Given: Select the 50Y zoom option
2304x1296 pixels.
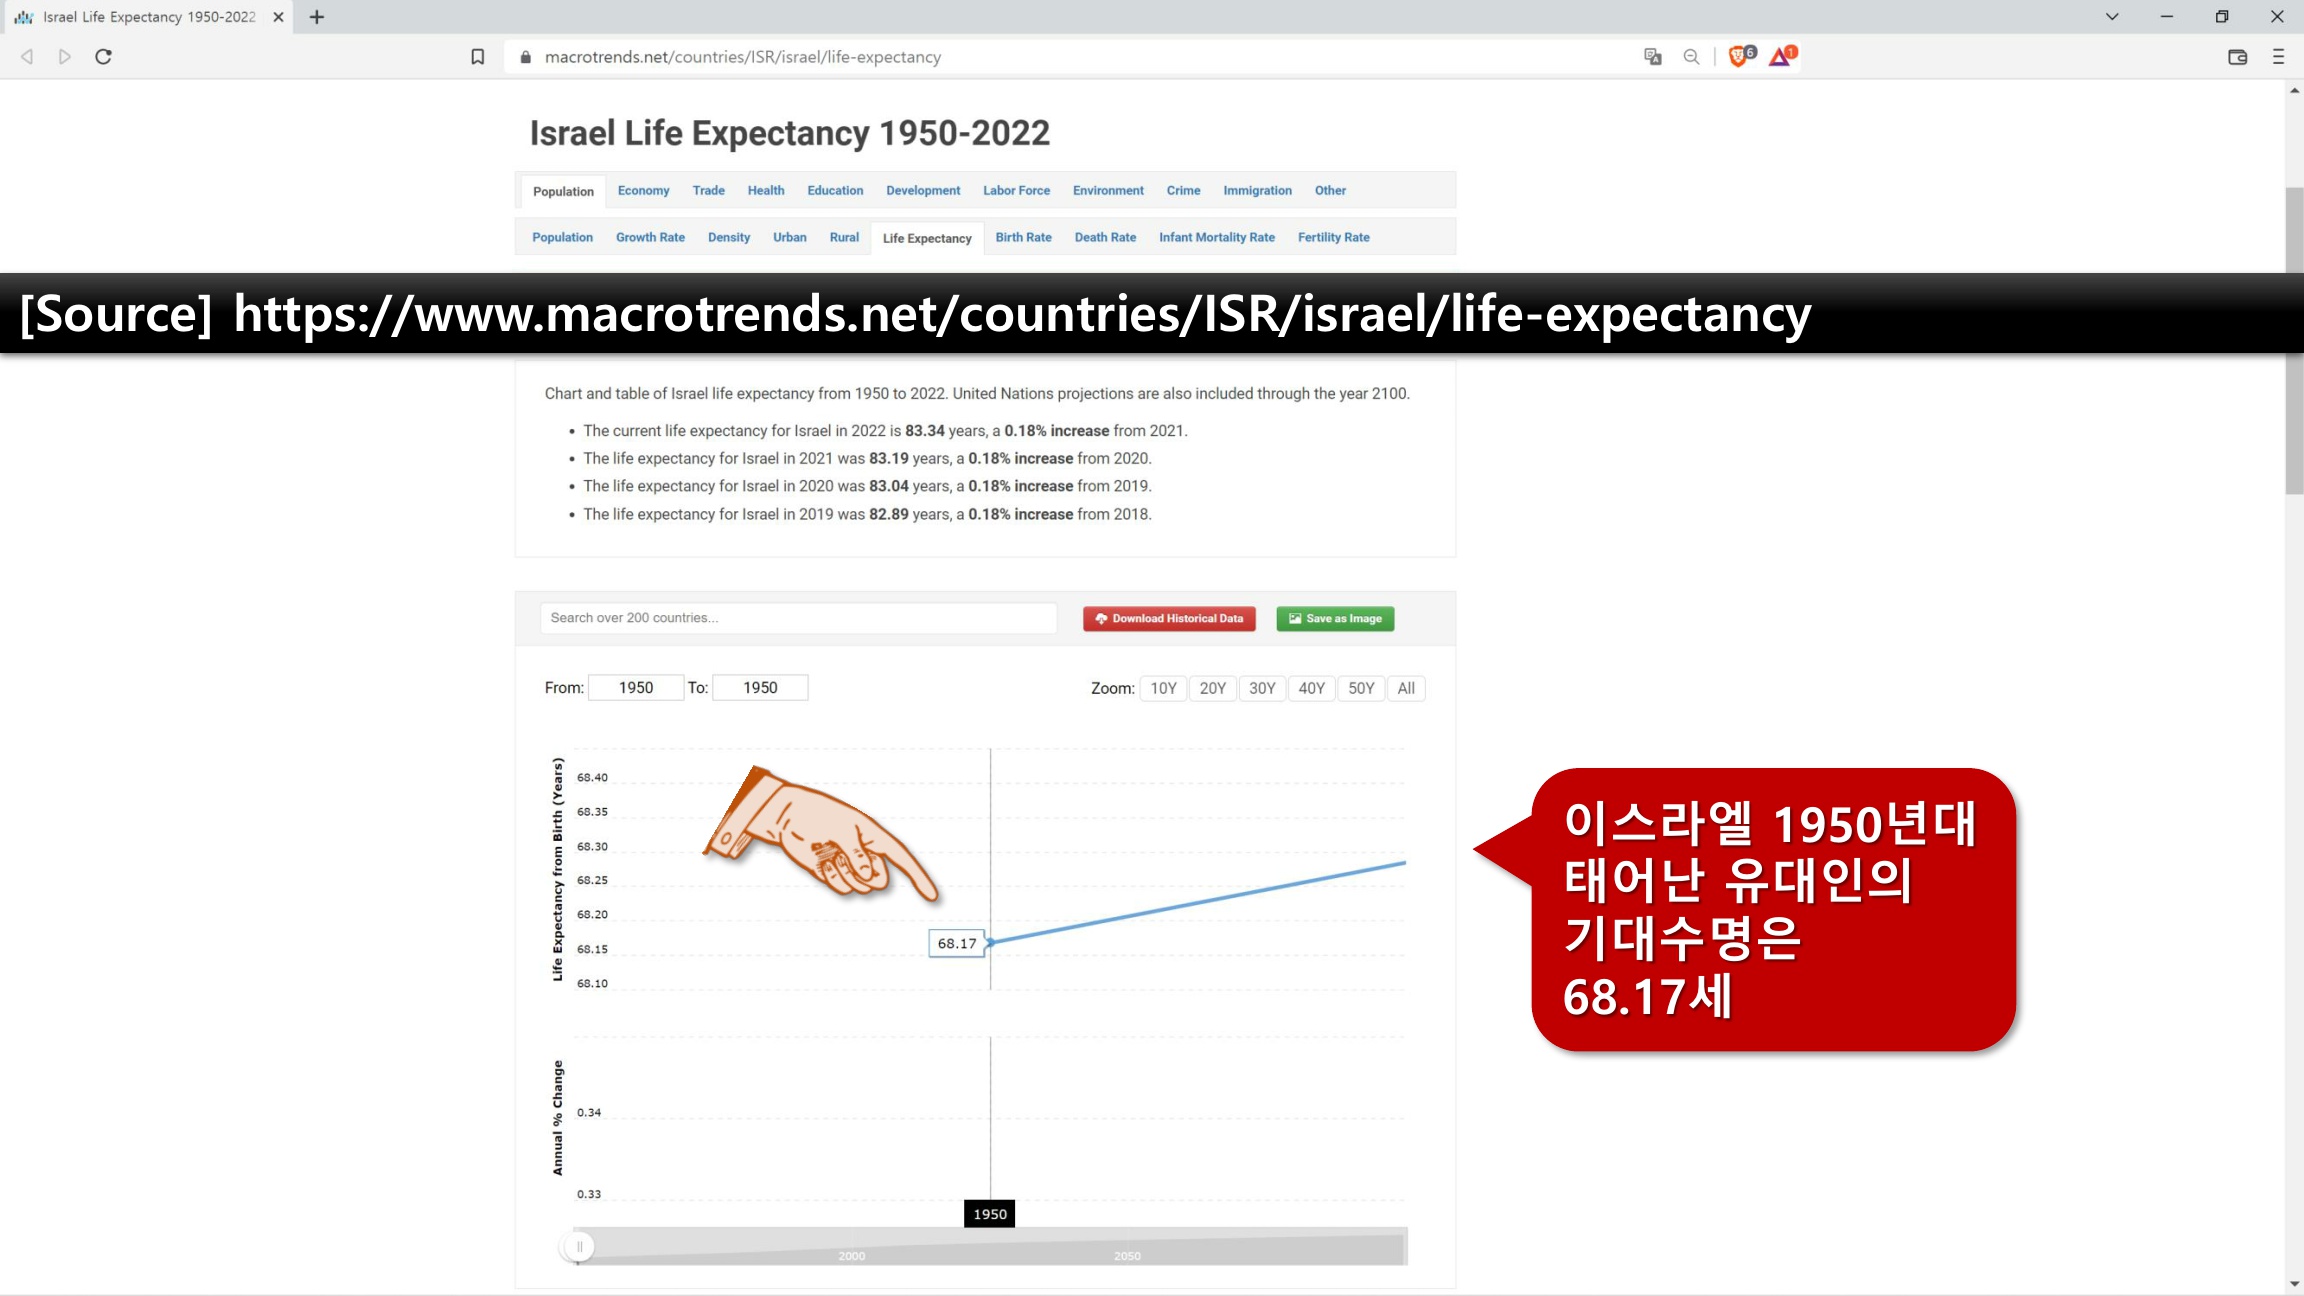Looking at the screenshot, I should (x=1361, y=688).
